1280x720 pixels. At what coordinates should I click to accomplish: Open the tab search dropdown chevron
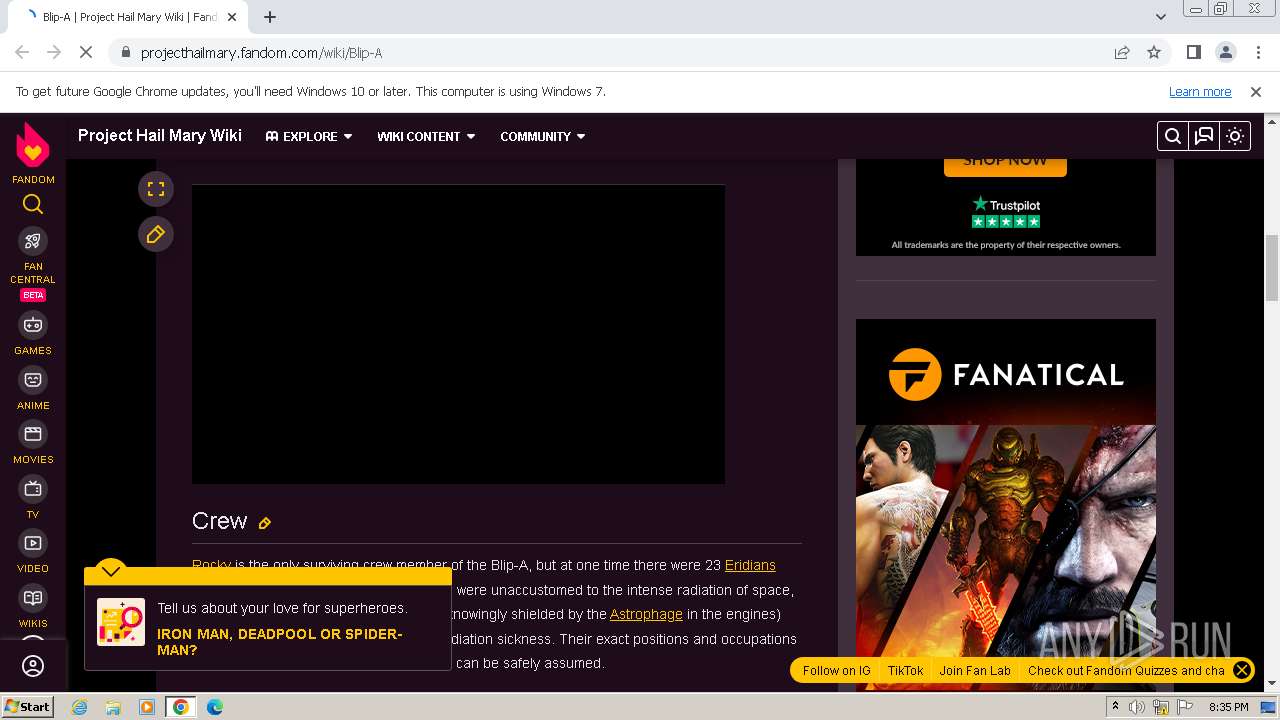coord(1160,17)
